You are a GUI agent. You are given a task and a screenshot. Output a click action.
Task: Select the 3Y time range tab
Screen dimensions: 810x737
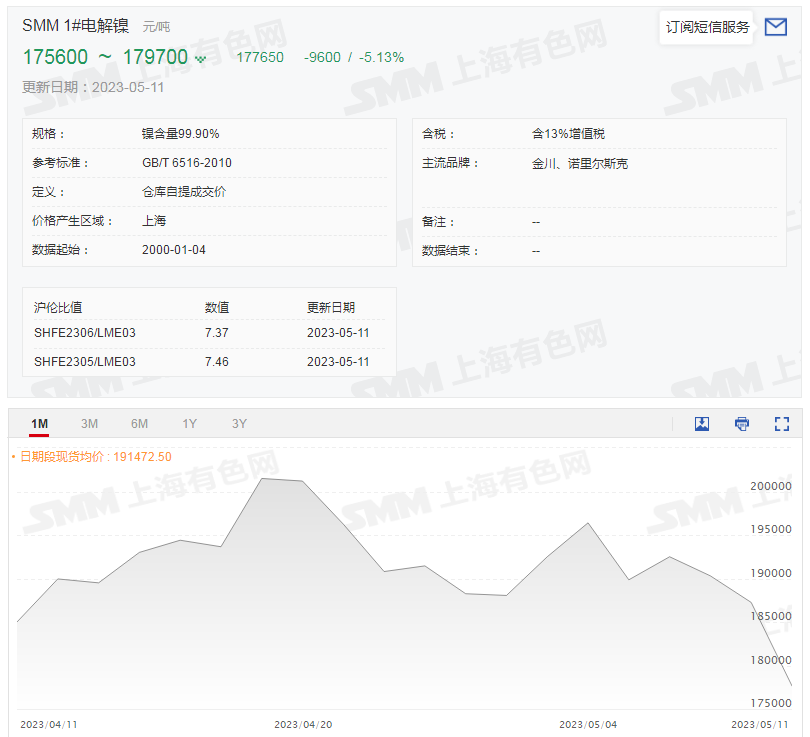(239, 424)
